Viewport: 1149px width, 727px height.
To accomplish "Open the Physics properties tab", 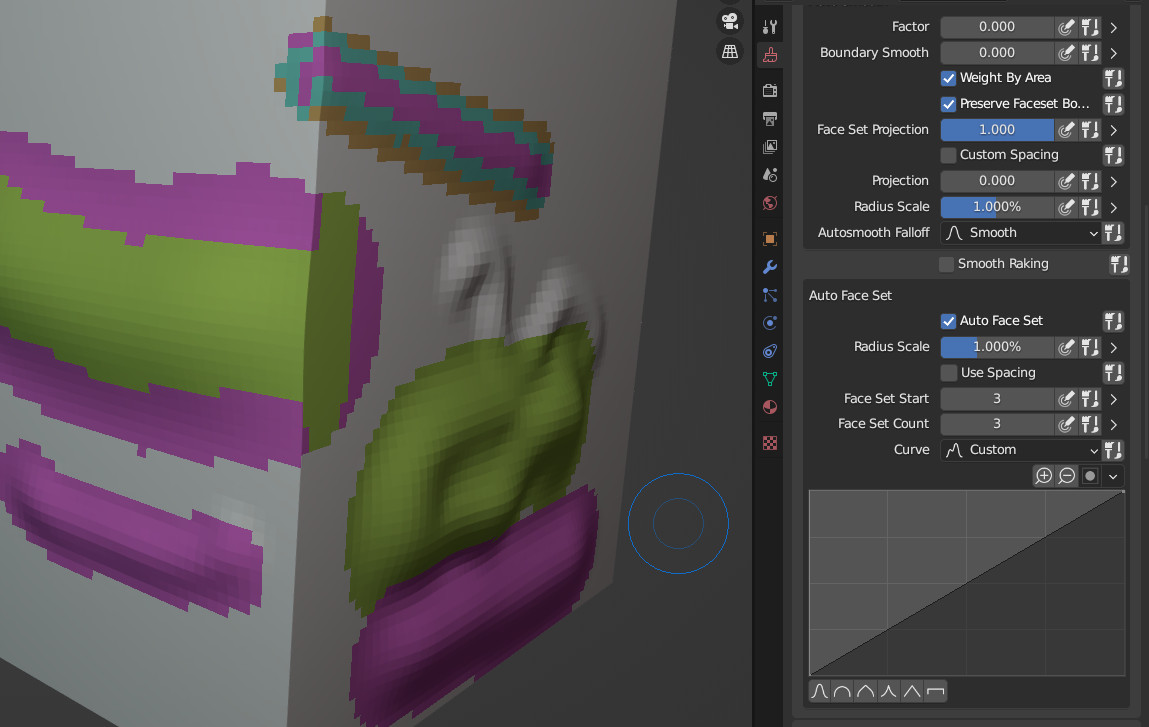I will tap(769, 323).
